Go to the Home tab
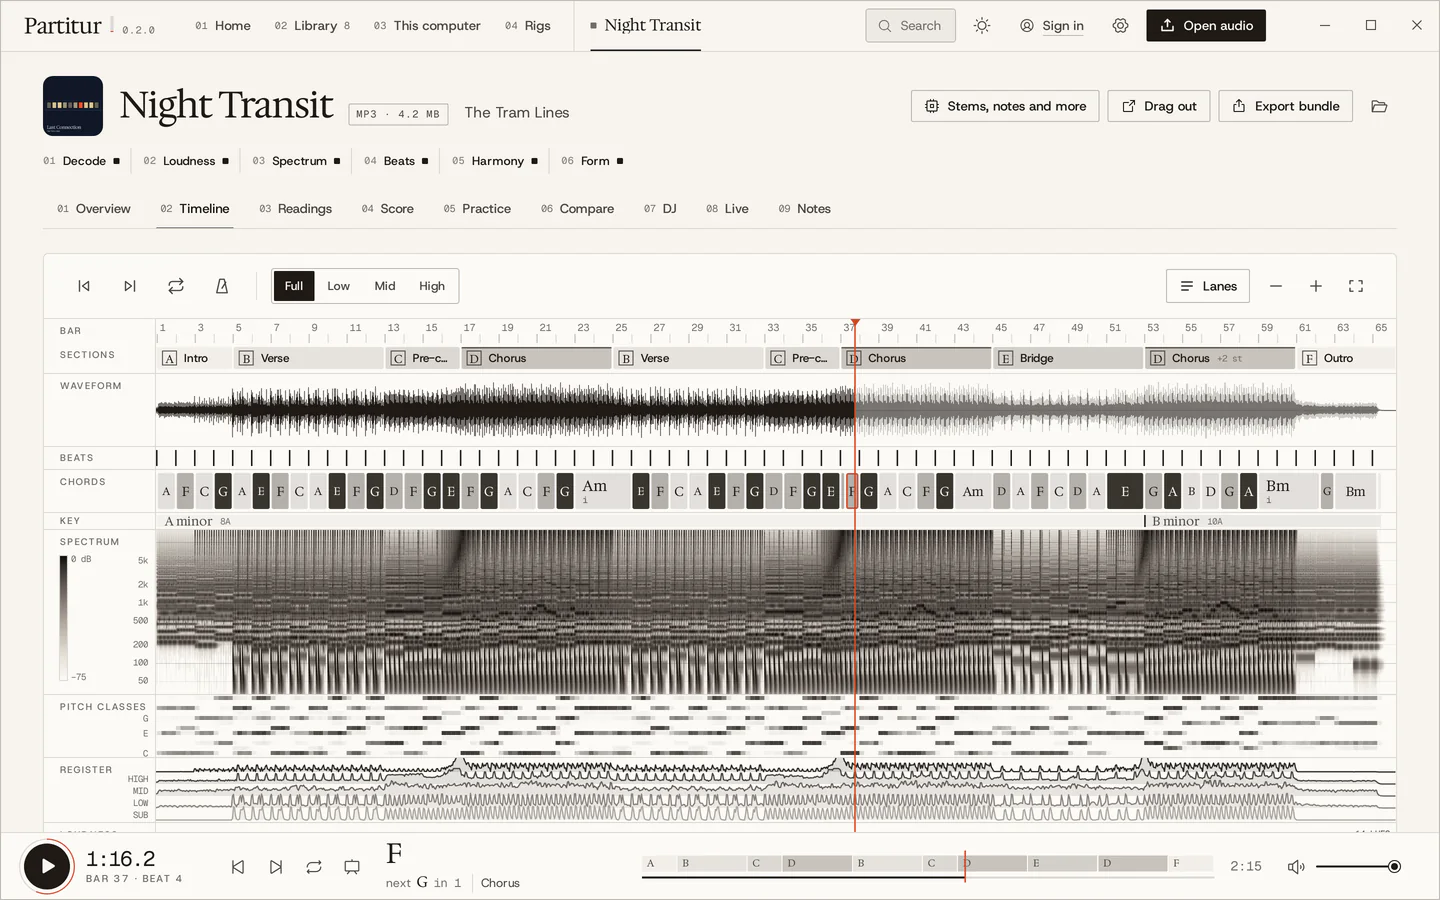 (223, 26)
